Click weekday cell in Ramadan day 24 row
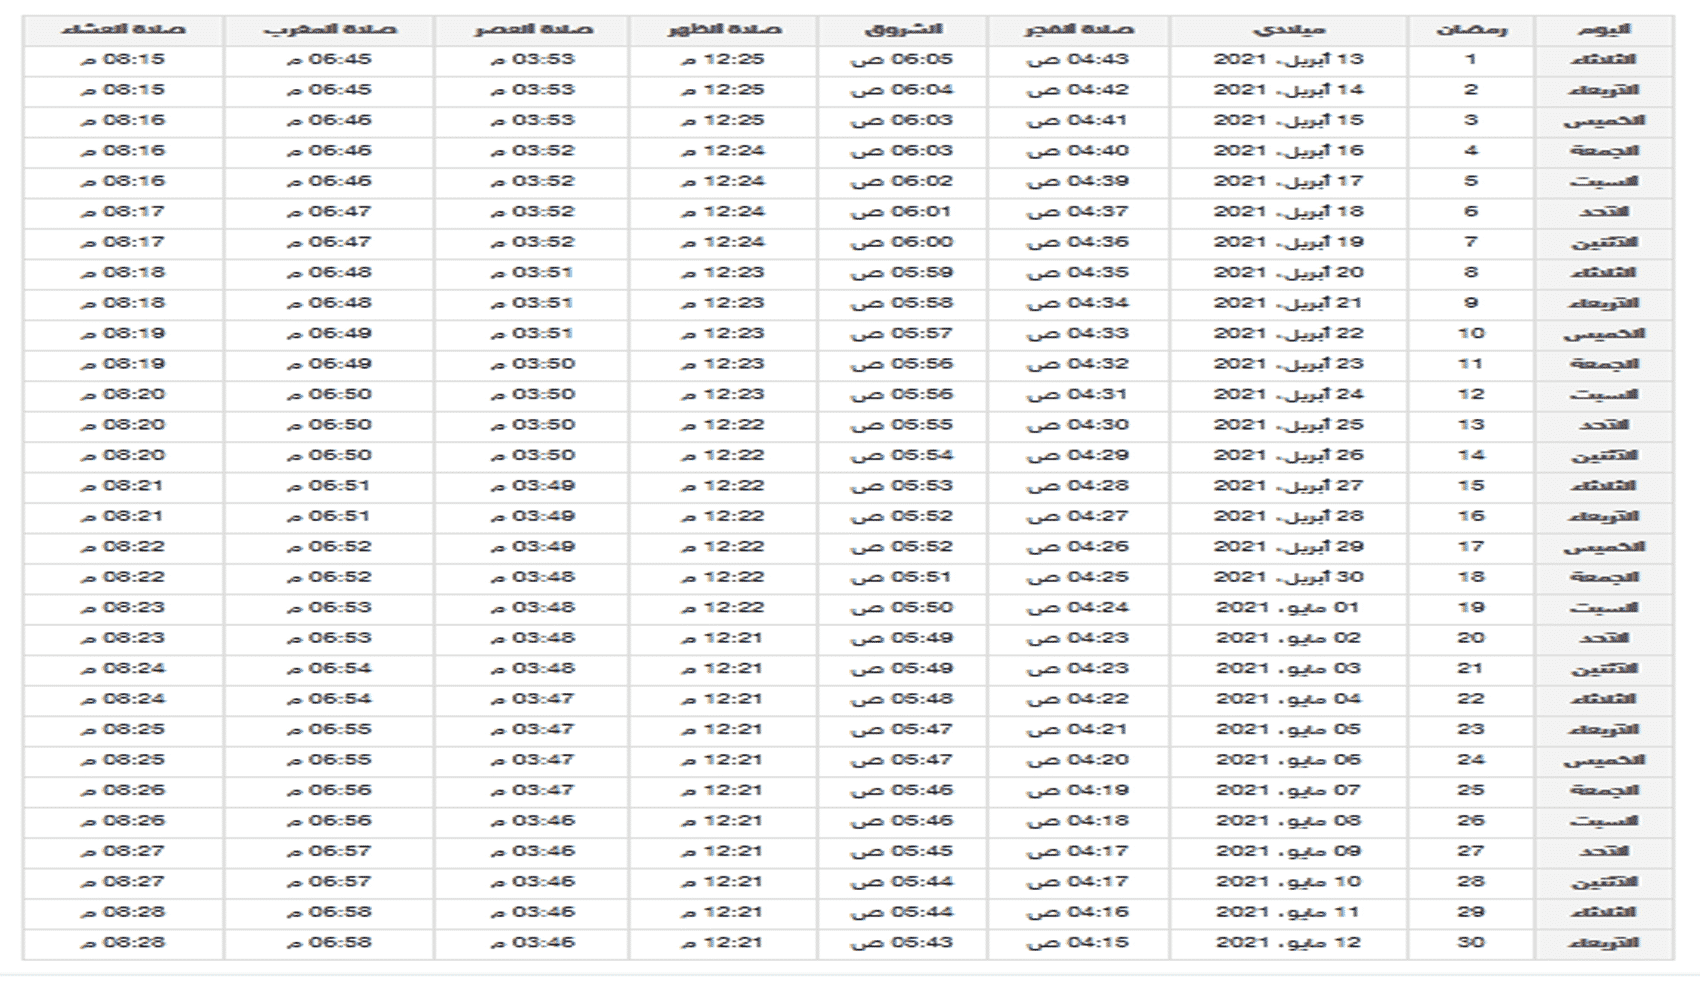Screen dimensions: 1700x1000 [x=1603, y=760]
